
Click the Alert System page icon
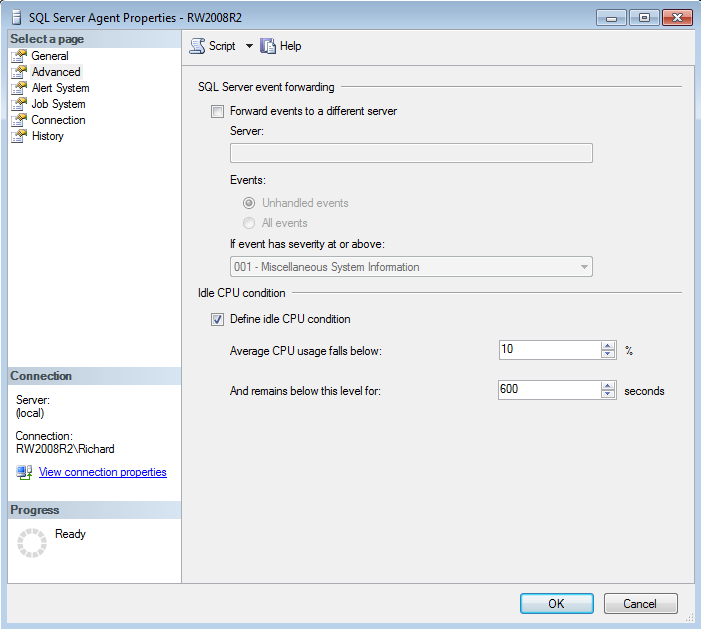(18, 88)
